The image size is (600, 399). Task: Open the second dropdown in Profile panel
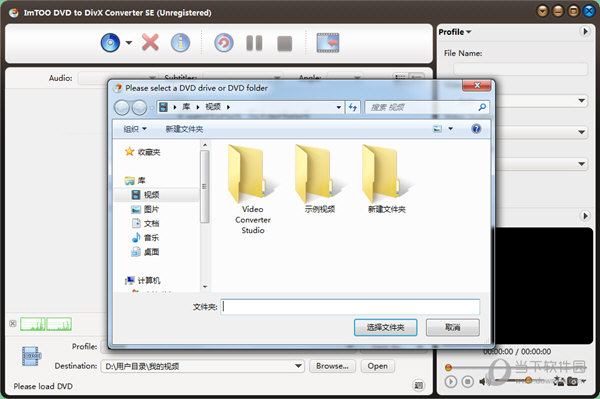582,132
